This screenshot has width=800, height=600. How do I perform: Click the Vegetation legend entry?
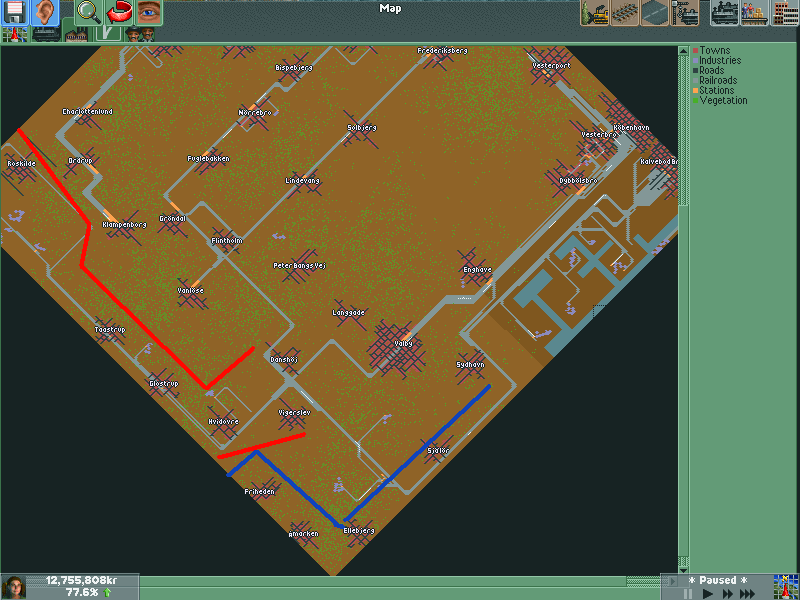pos(720,101)
